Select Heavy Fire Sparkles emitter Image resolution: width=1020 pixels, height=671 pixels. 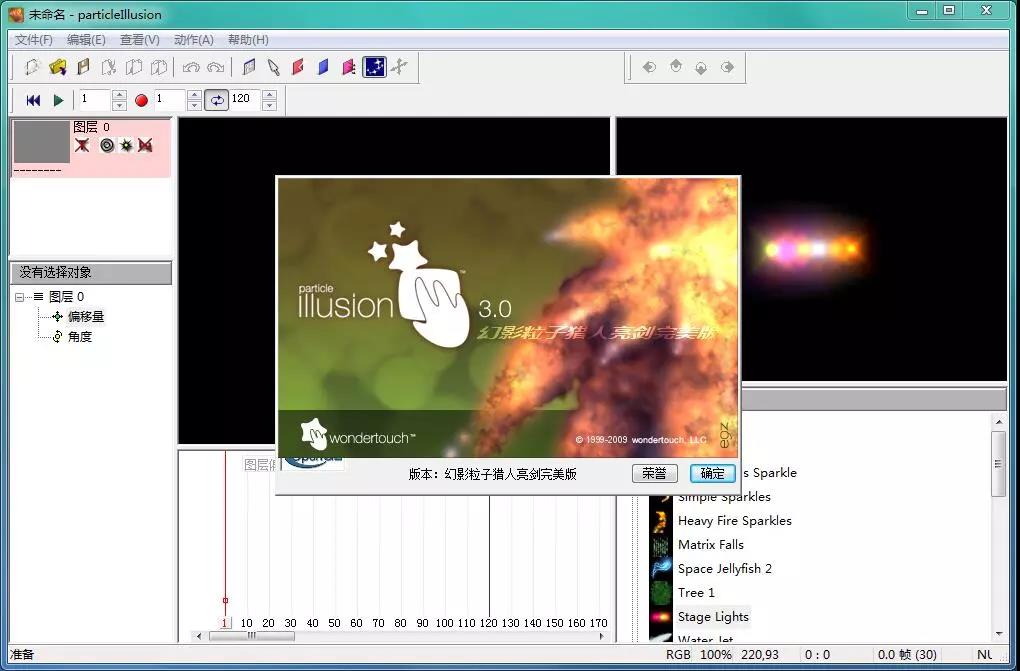(x=734, y=521)
